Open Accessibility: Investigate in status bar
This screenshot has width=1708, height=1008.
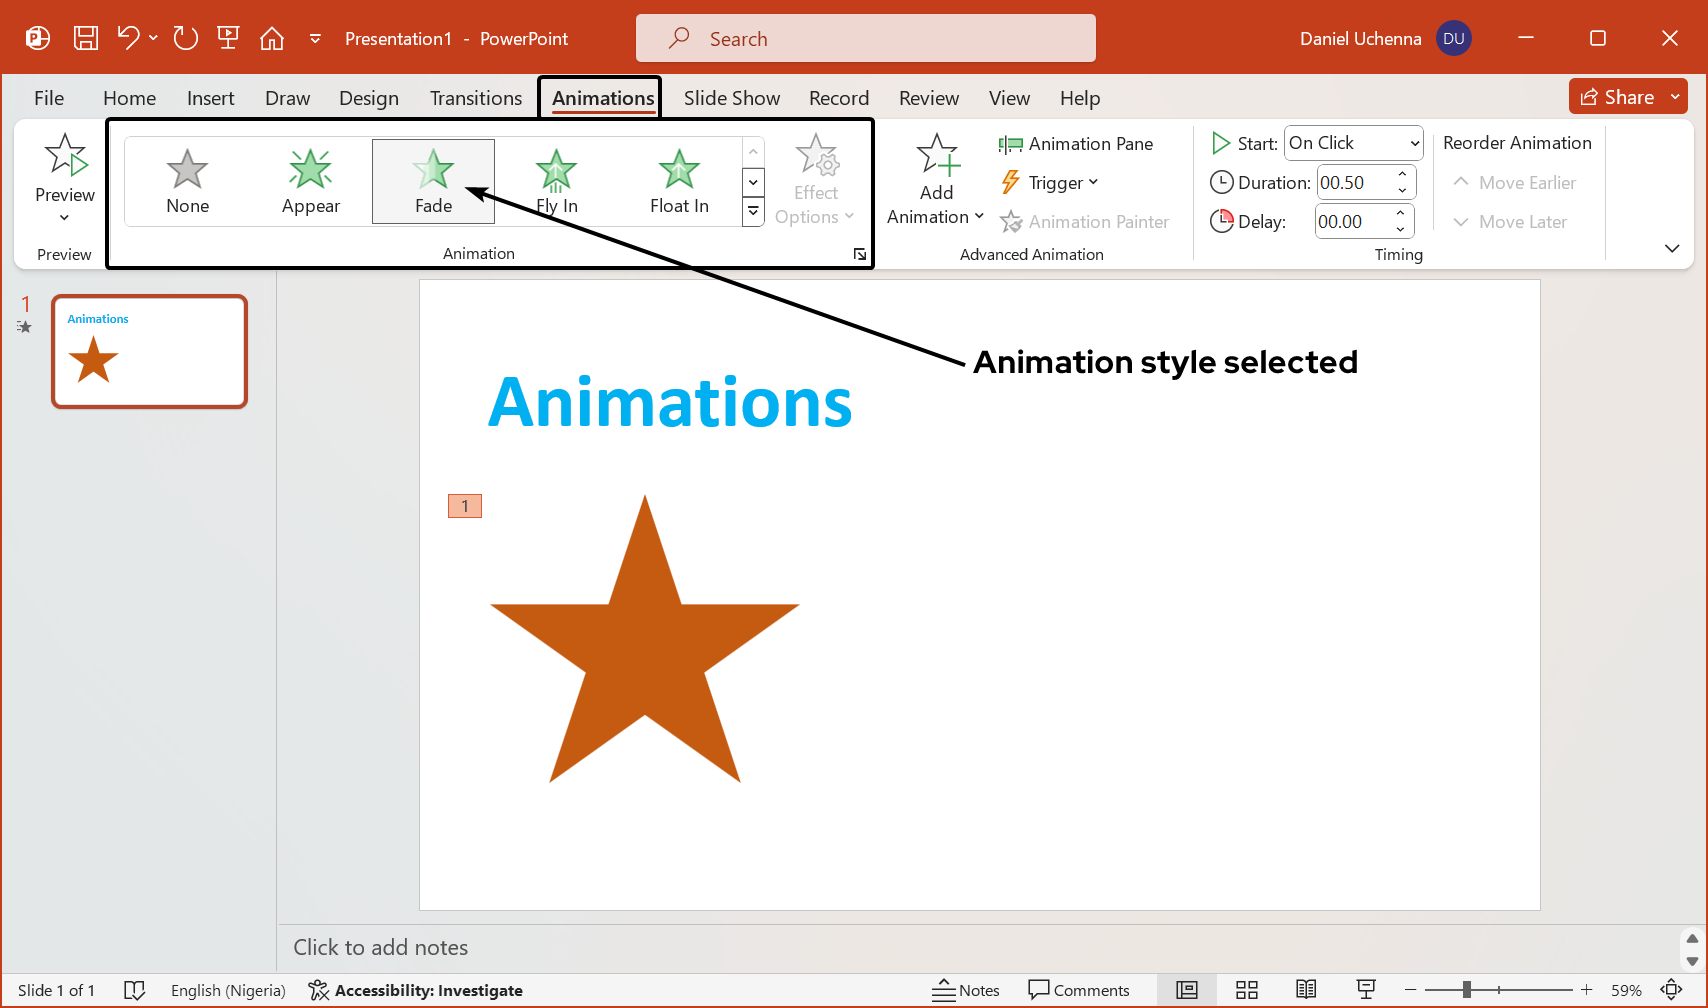[x=416, y=990]
